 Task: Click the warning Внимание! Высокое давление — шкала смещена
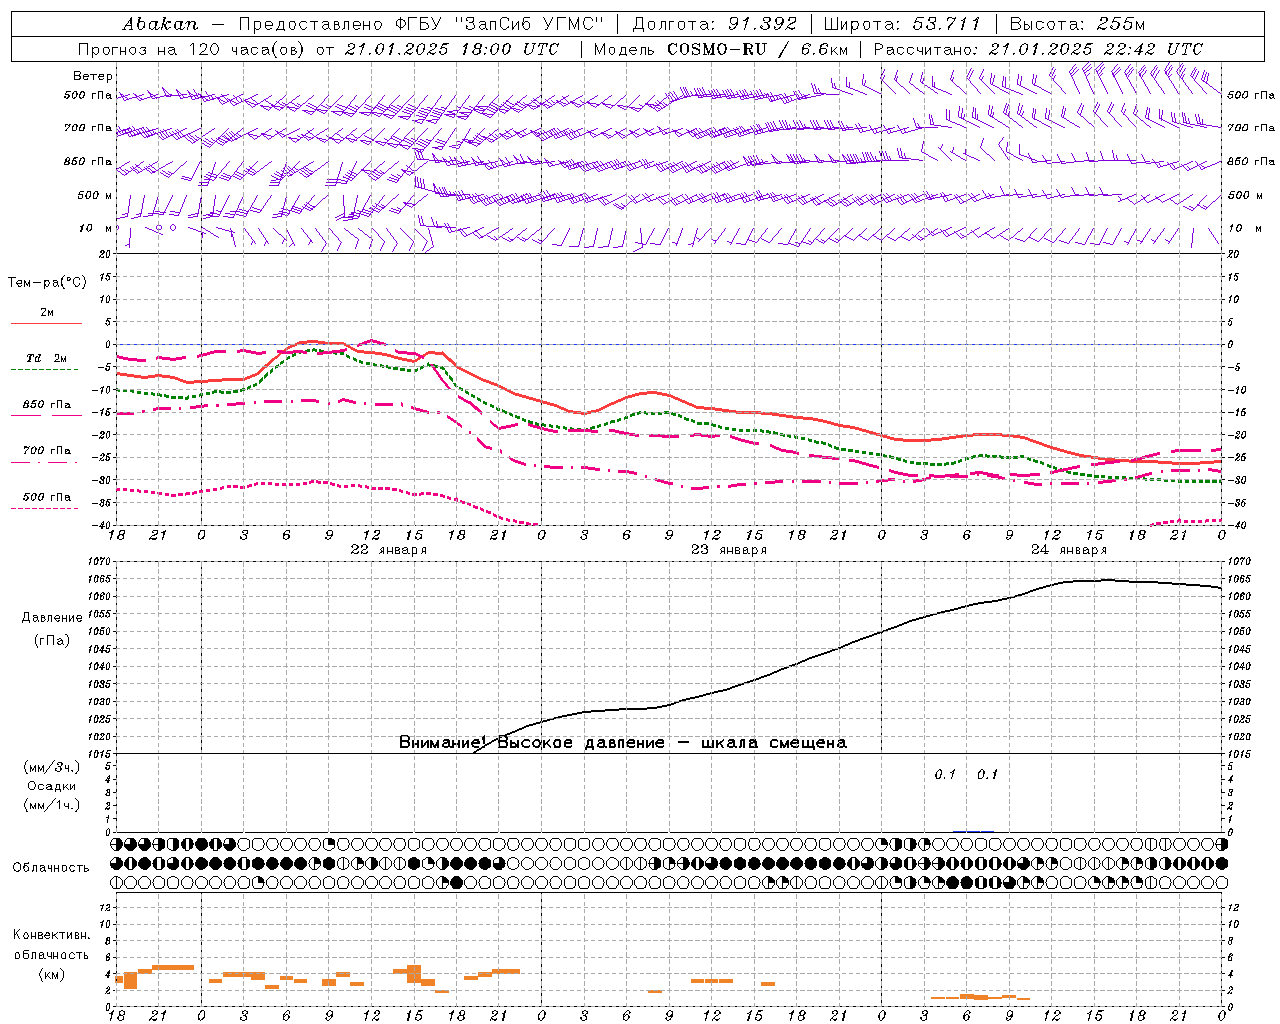pos(622,742)
